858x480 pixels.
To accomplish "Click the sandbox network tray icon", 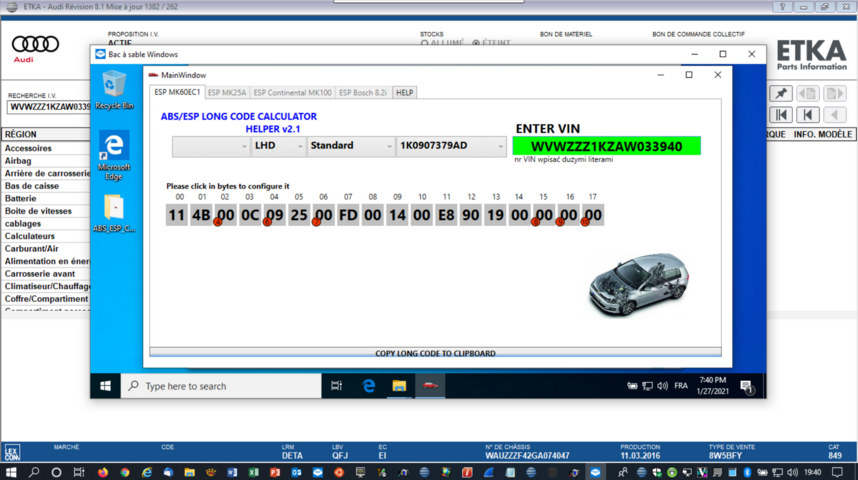I will point(647,386).
